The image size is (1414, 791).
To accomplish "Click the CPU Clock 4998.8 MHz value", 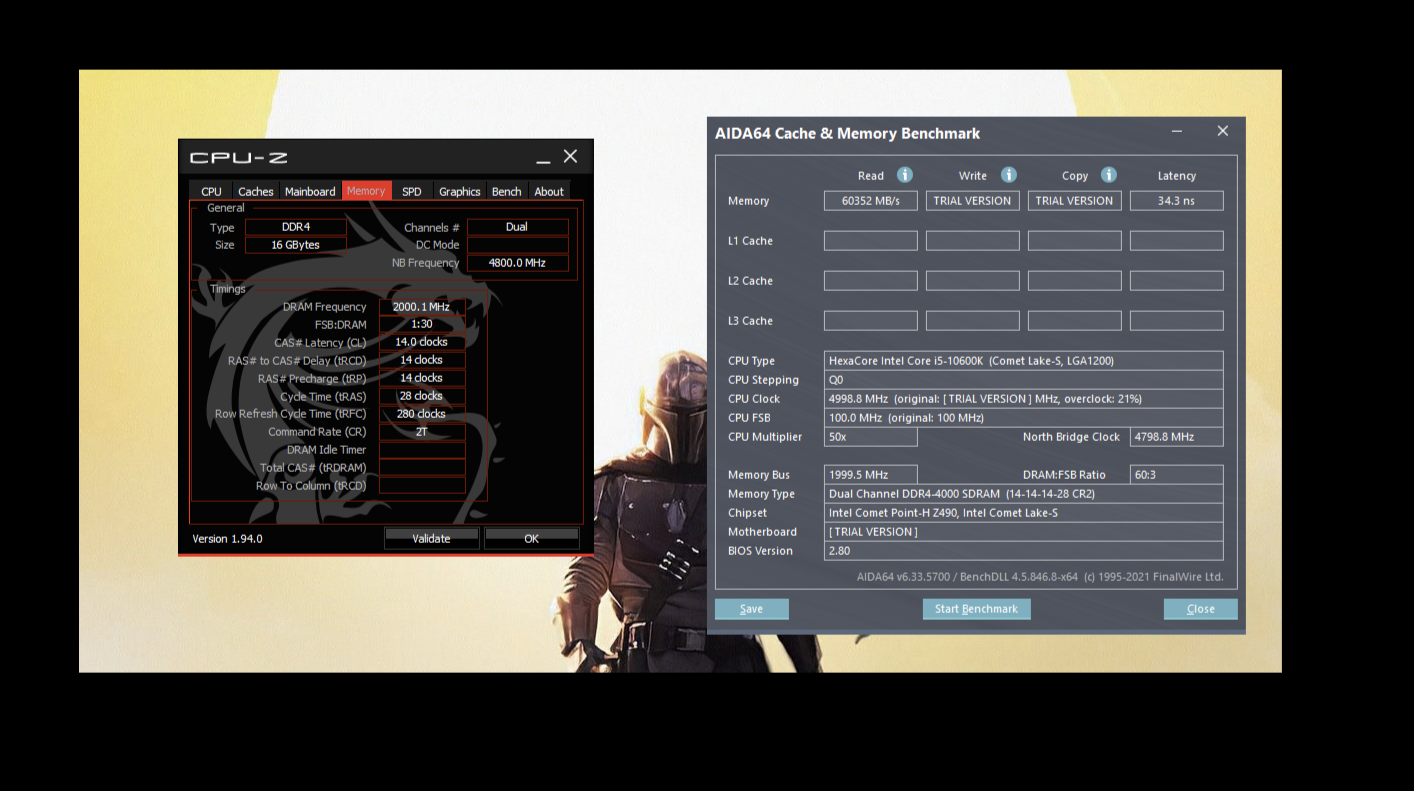I will pyautogui.click(x=1024, y=399).
